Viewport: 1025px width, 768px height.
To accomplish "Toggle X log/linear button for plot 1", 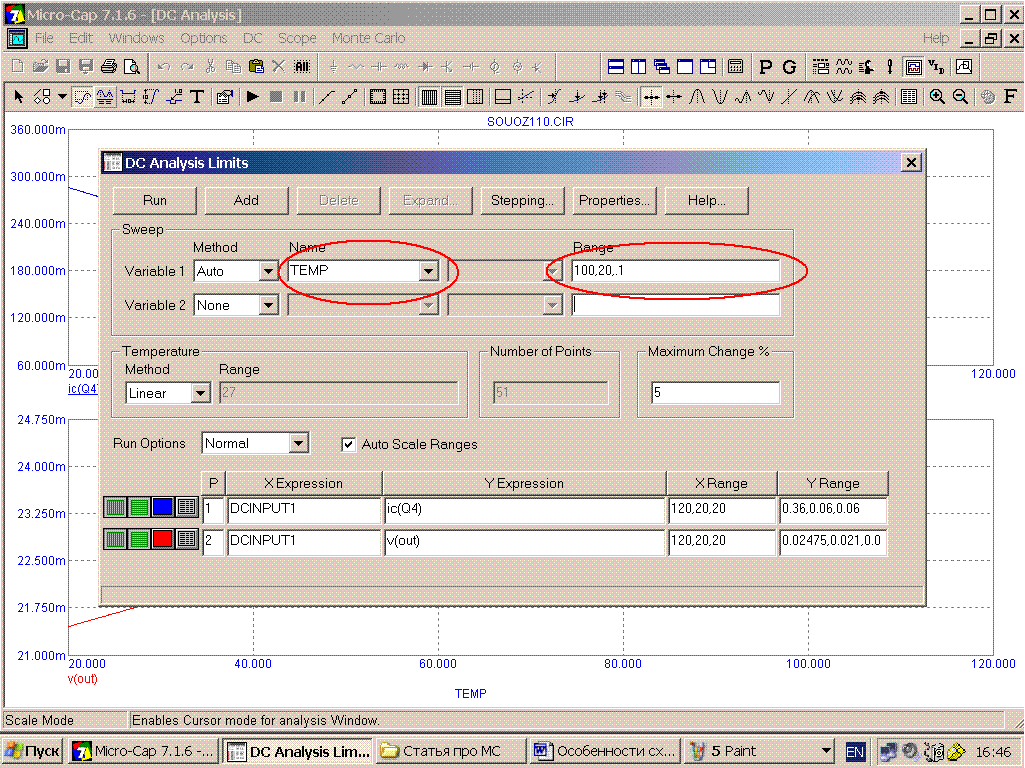I will click(116, 508).
